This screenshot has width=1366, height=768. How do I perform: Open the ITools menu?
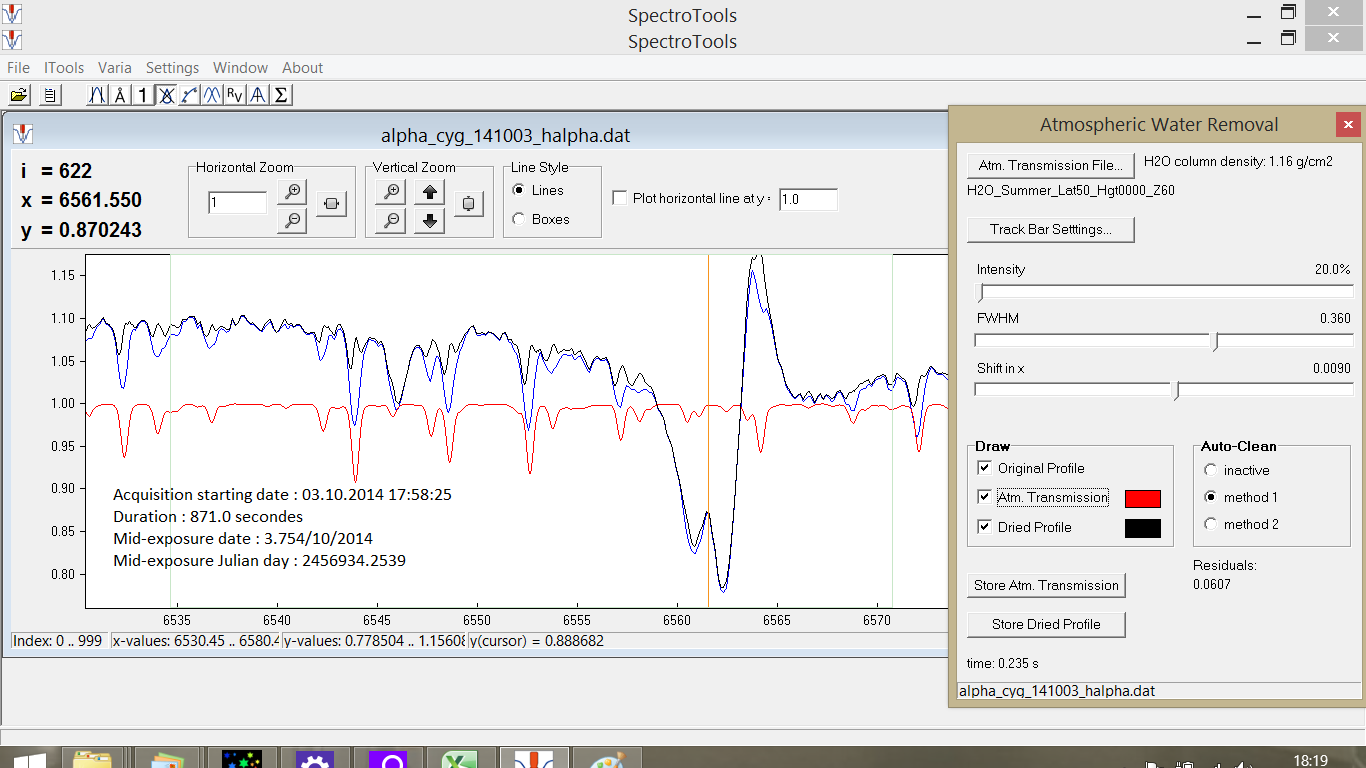64,68
